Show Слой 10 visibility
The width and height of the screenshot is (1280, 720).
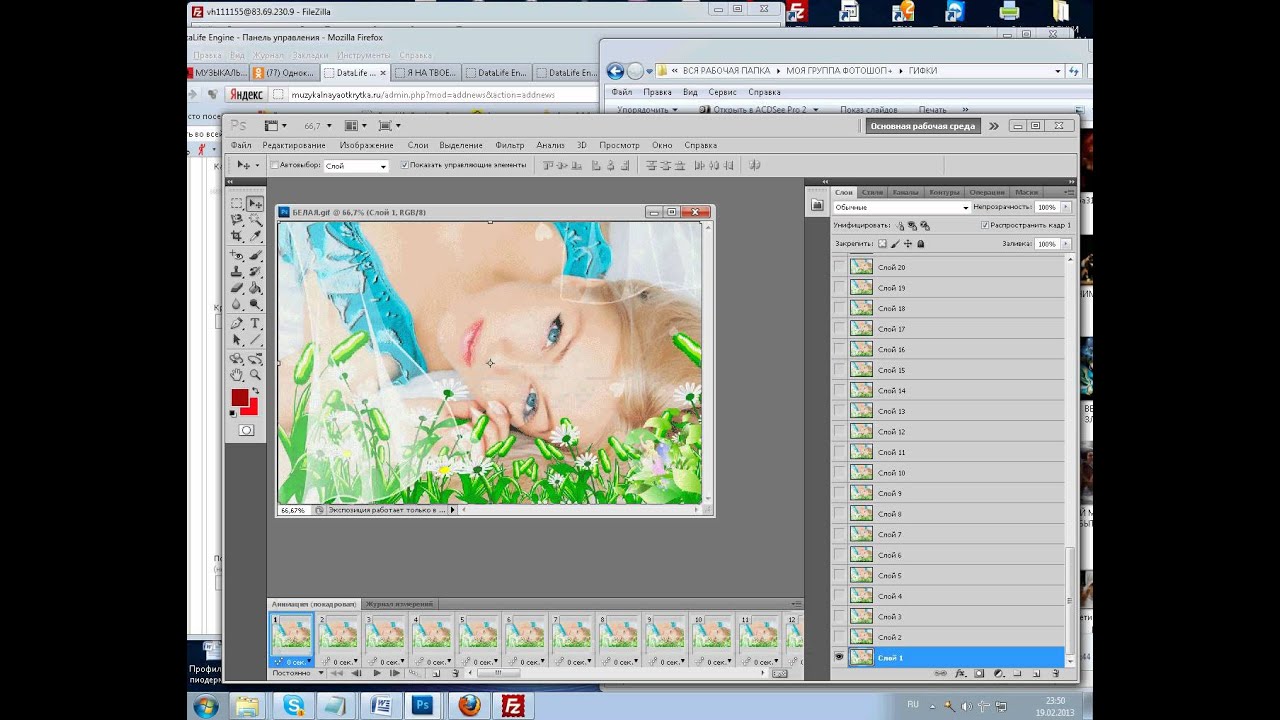pyautogui.click(x=839, y=473)
